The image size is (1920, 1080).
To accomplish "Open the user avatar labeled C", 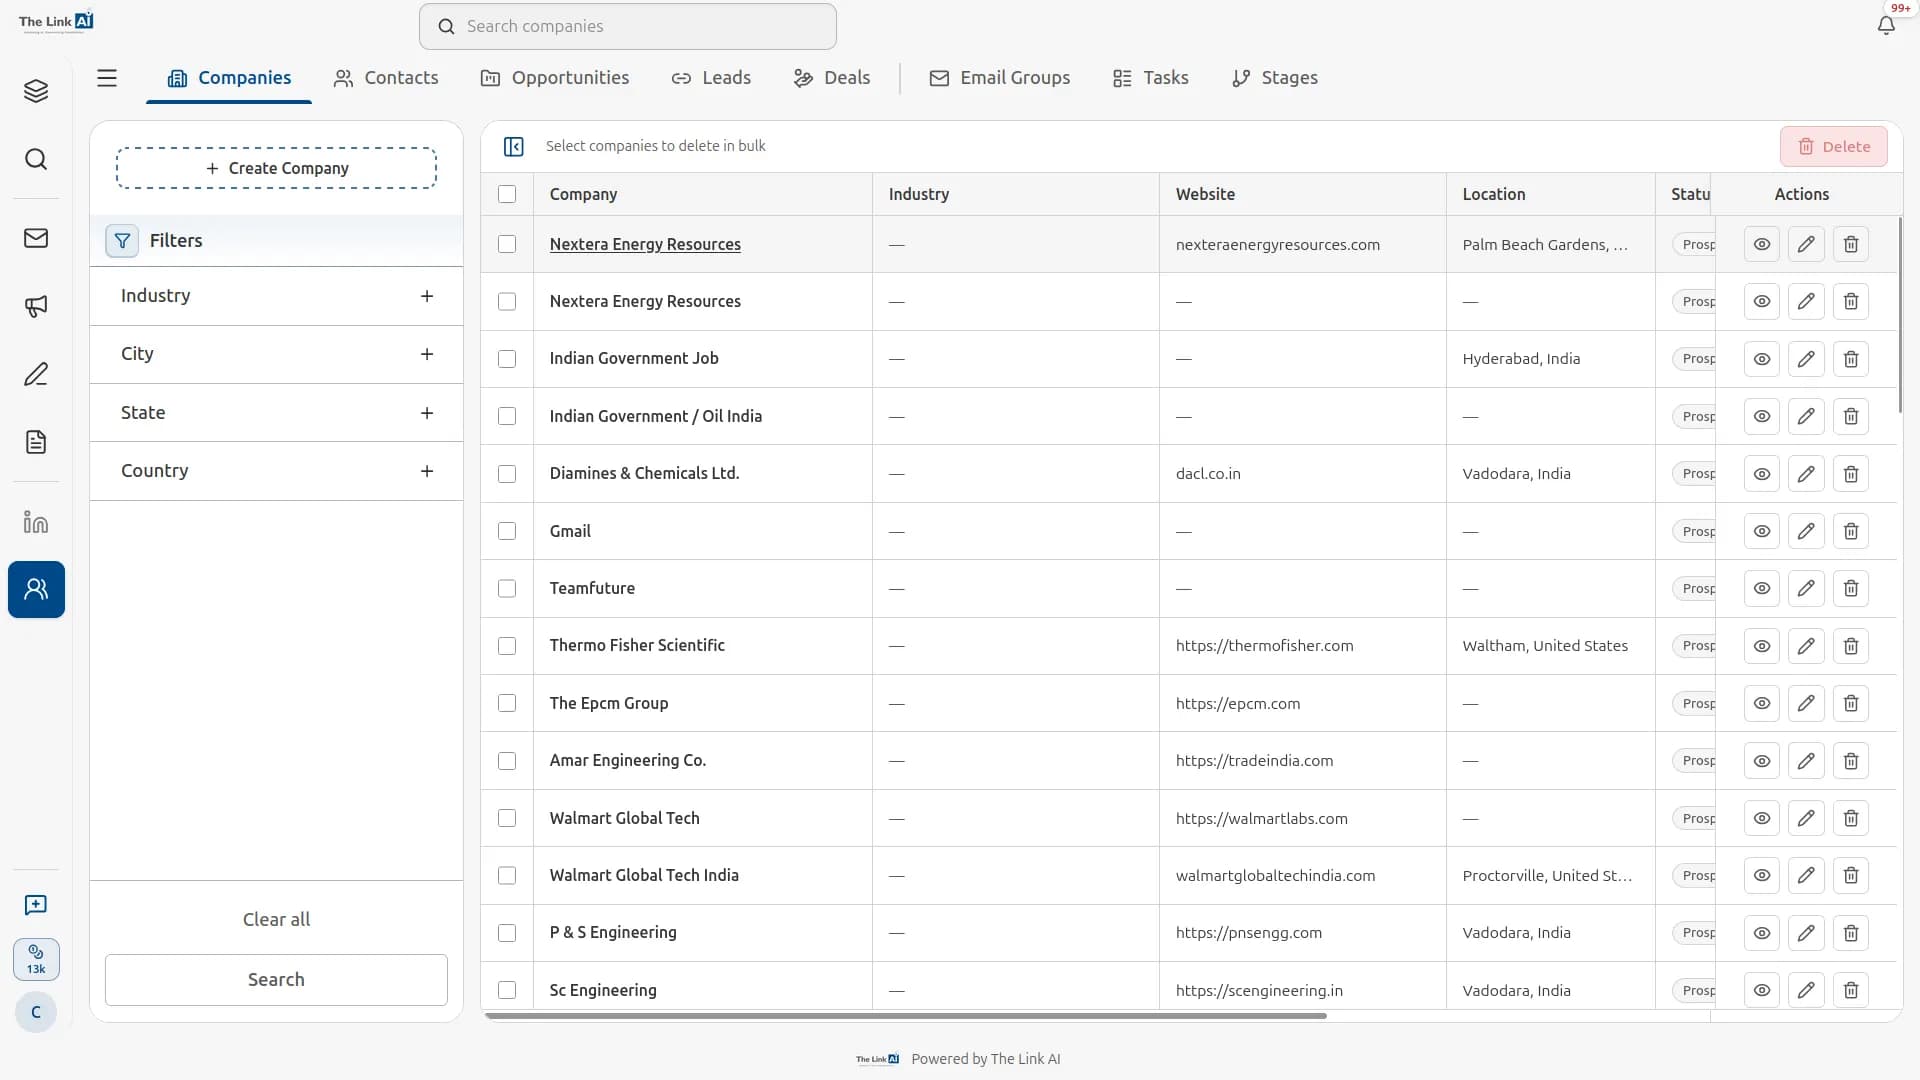I will click(36, 1012).
